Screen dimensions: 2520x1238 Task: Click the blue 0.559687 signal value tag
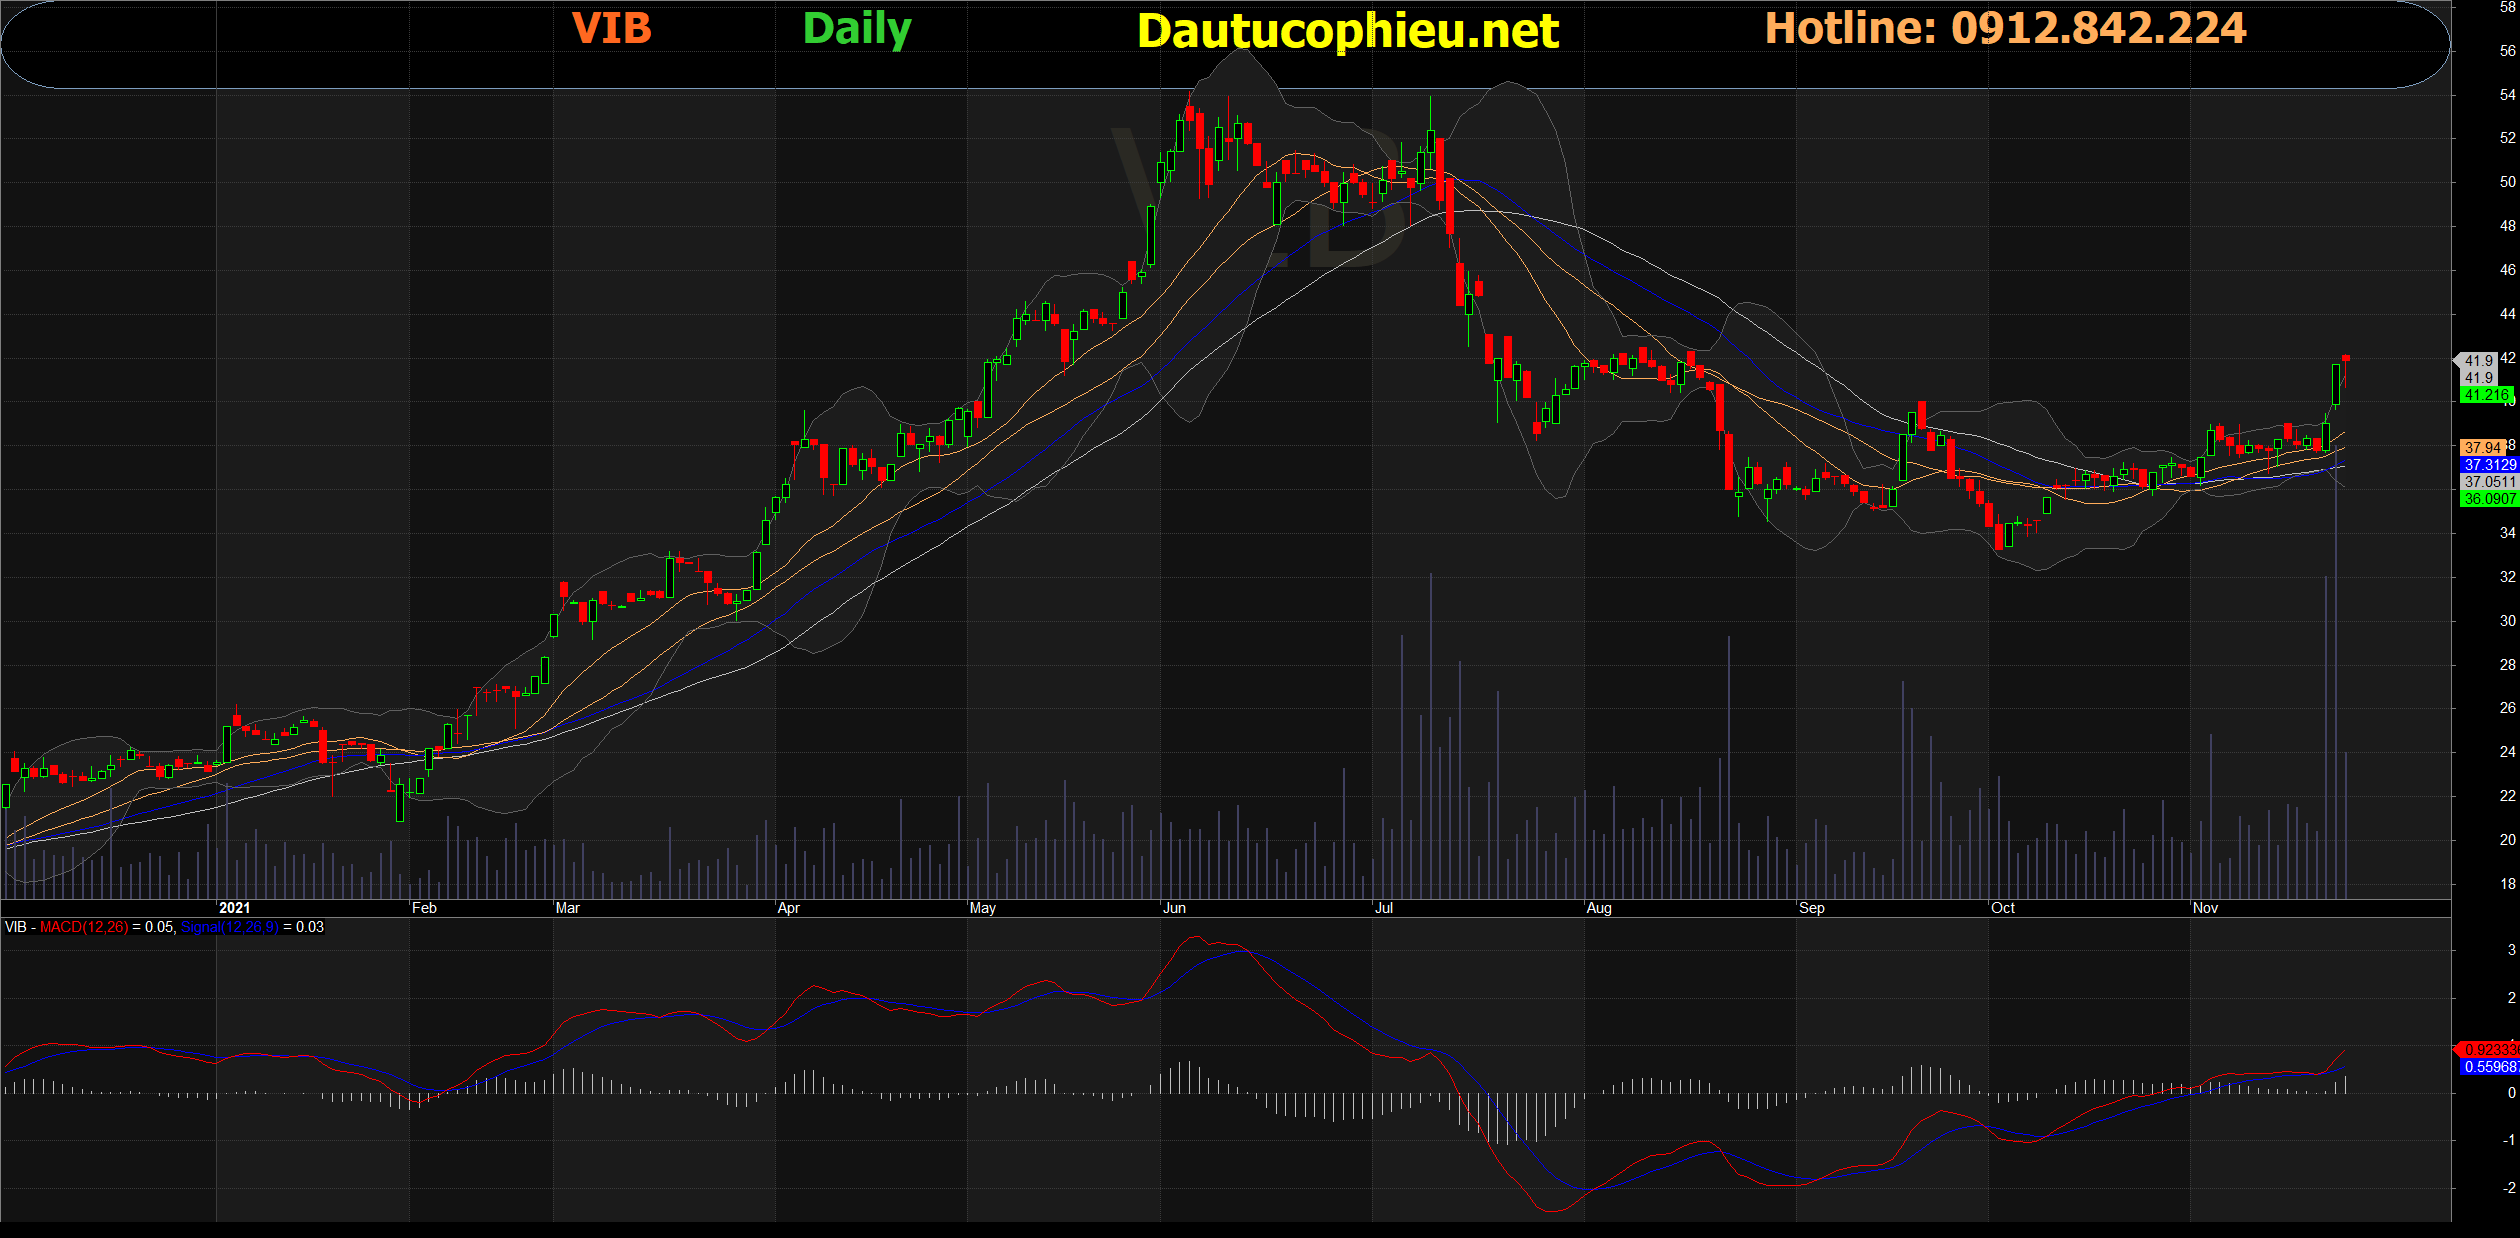click(x=2489, y=1067)
